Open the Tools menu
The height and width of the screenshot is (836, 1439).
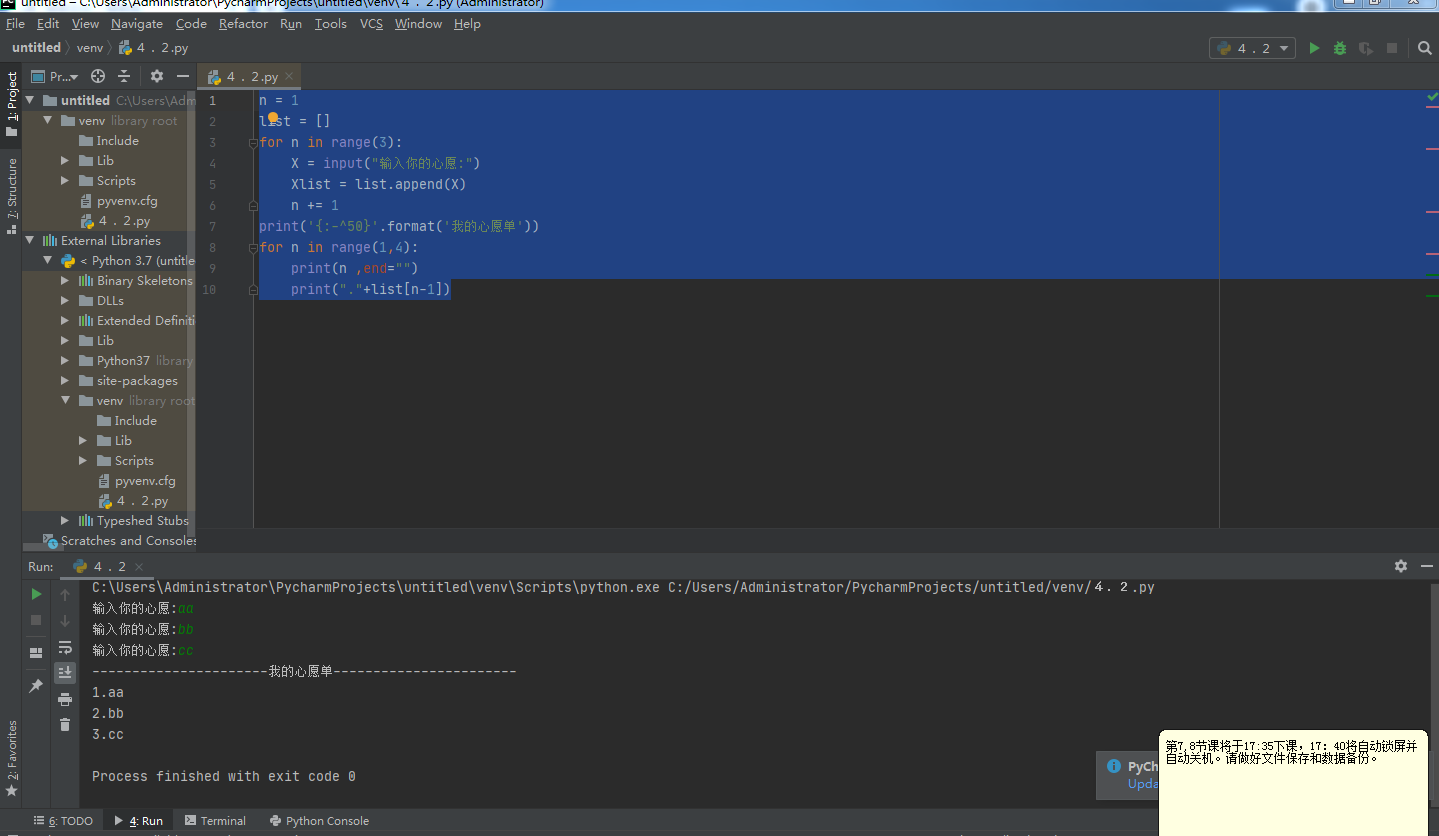point(330,24)
